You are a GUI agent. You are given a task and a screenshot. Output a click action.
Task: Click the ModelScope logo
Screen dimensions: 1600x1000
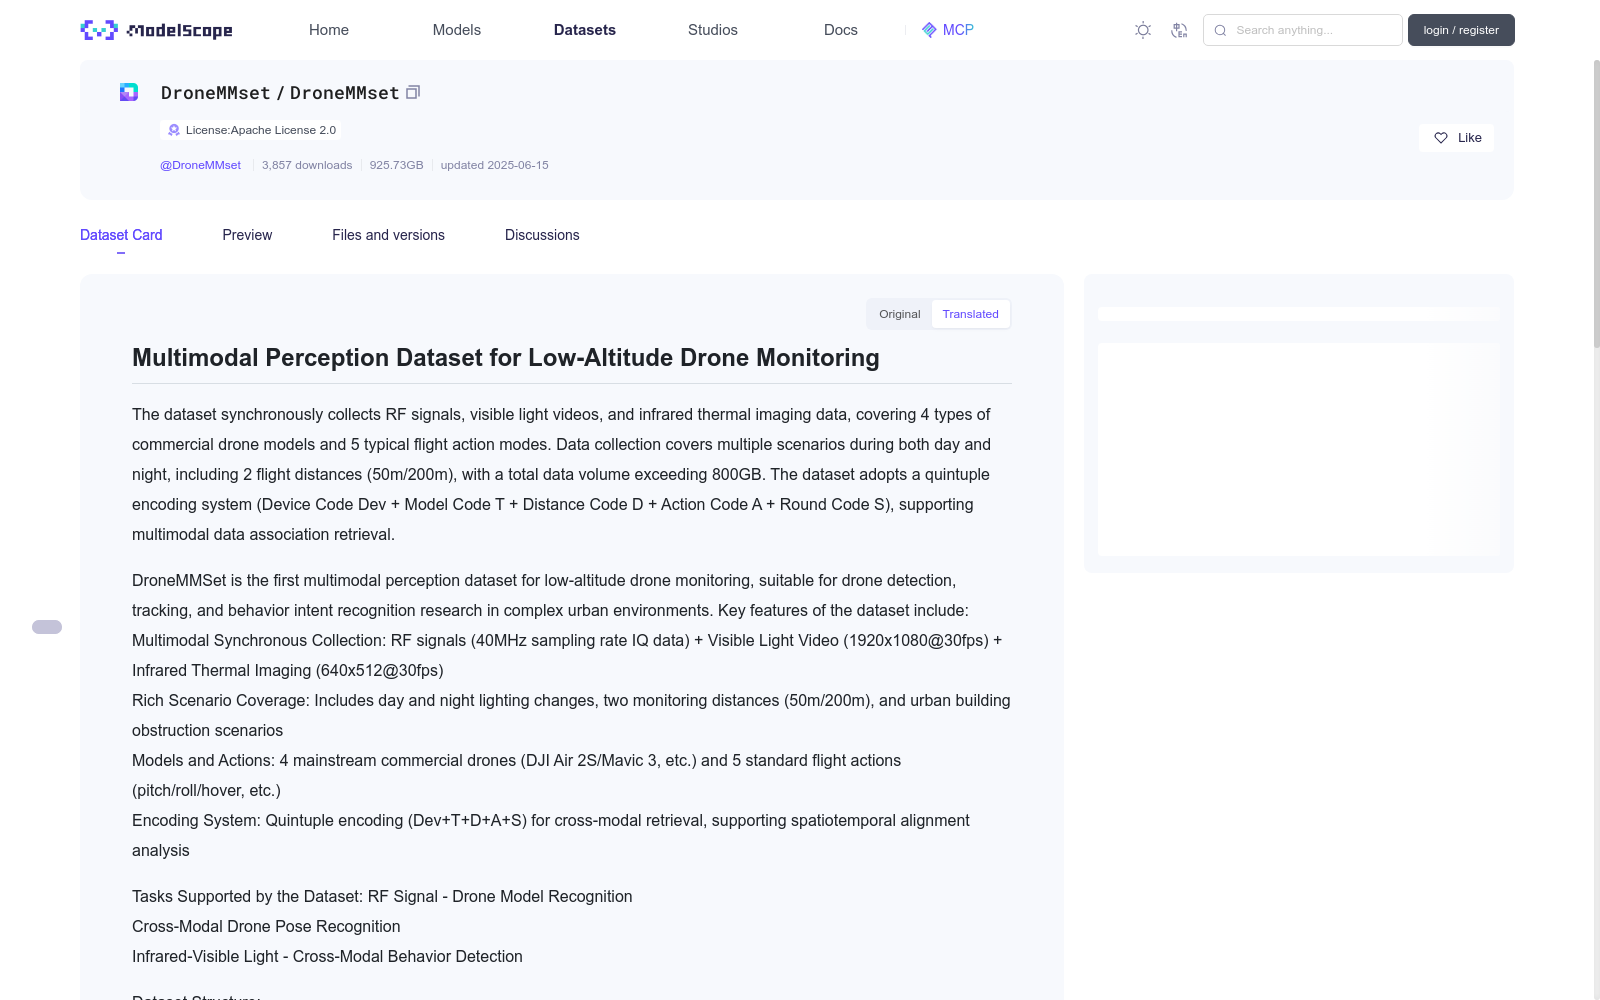pyautogui.click(x=156, y=30)
